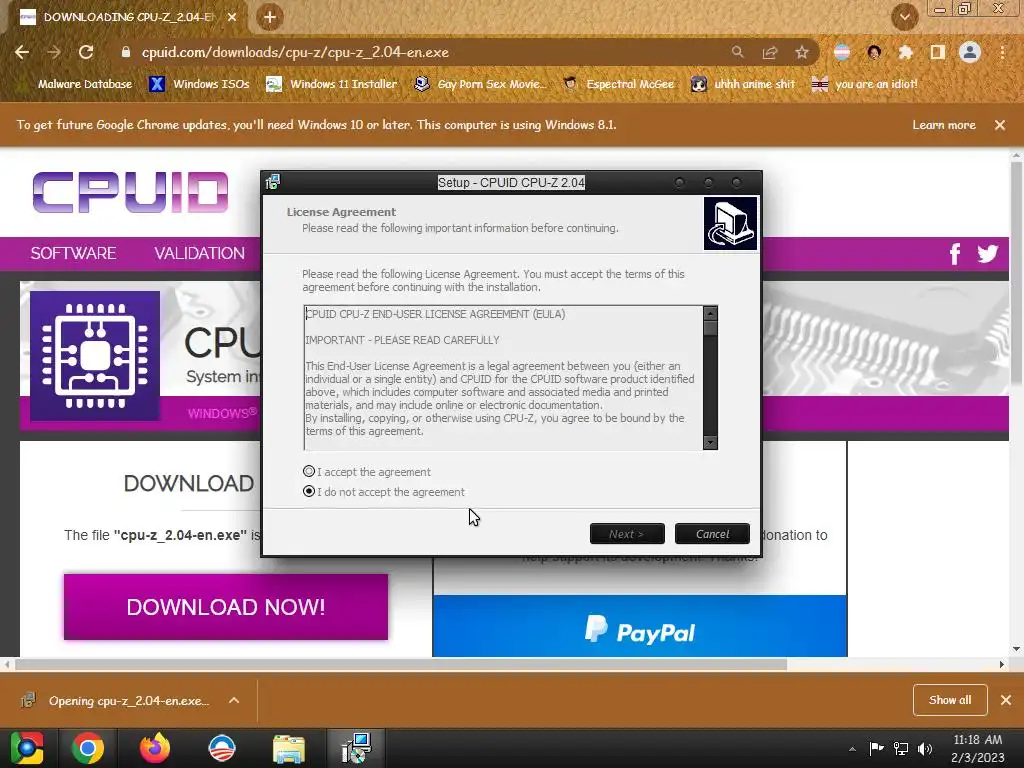Click Learn more about Chrome updates
Viewport: 1024px width, 768px height.
click(x=944, y=125)
